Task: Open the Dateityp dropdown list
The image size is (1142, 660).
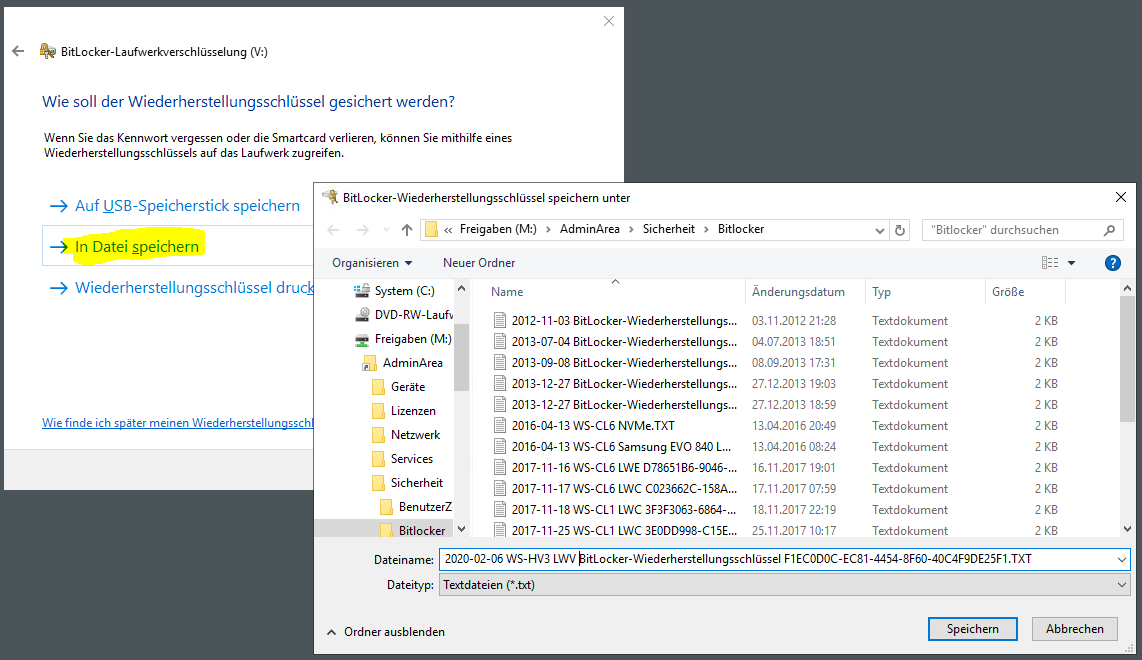Action: click(x=1122, y=585)
